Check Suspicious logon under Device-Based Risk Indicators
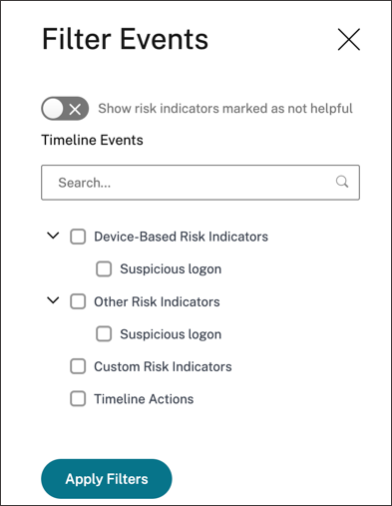This screenshot has width=392, height=506. pos(104,269)
